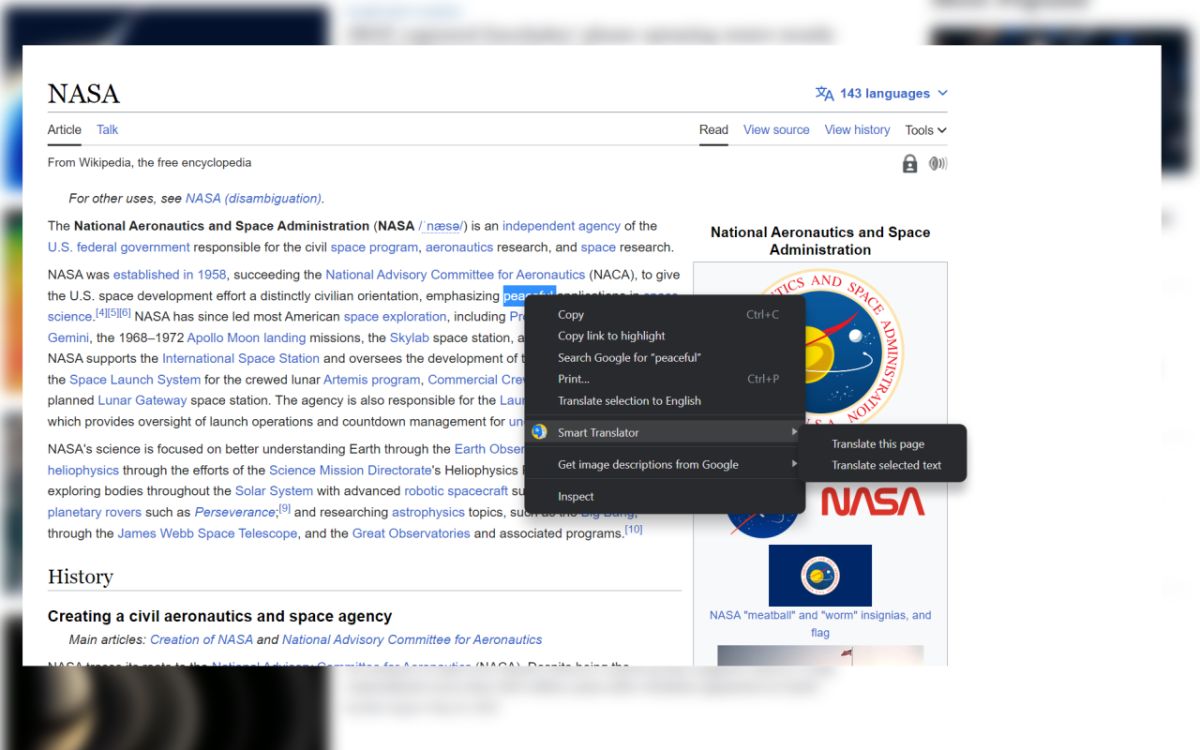The height and width of the screenshot is (750, 1200).
Task: Follow the Creation of NASA link
Action: pyautogui.click(x=201, y=640)
